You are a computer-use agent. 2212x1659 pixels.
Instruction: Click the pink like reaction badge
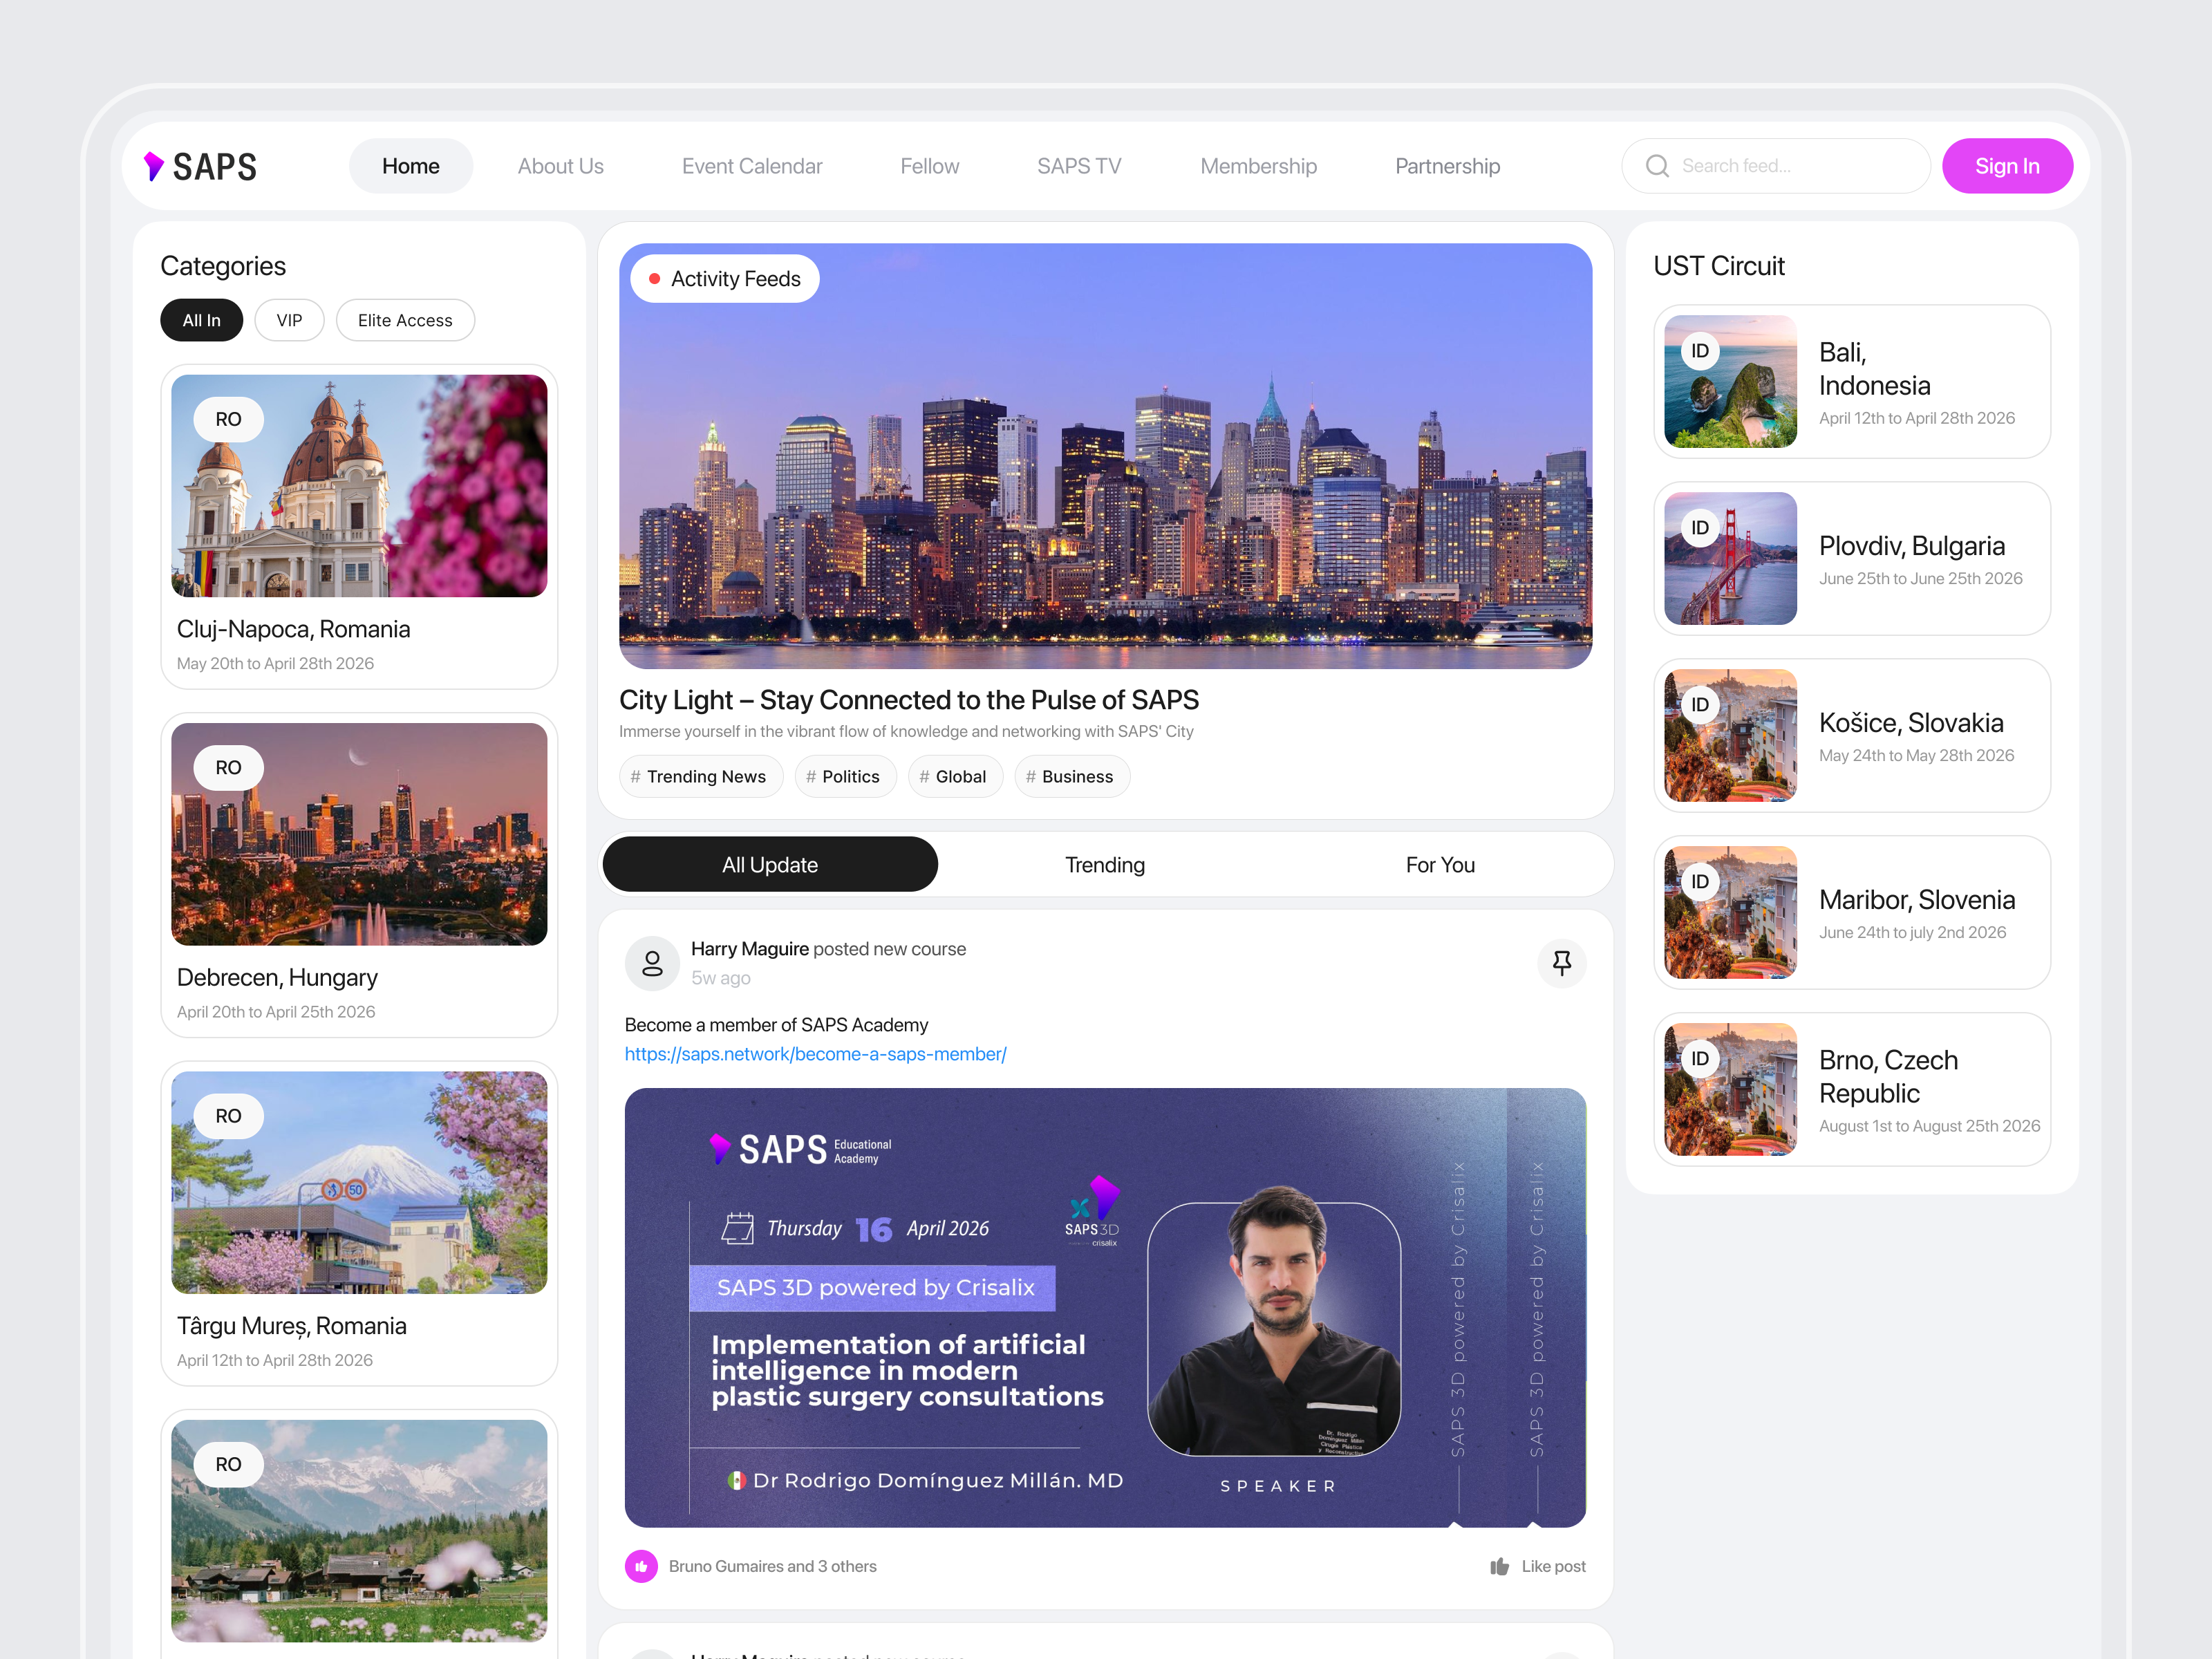point(641,1566)
